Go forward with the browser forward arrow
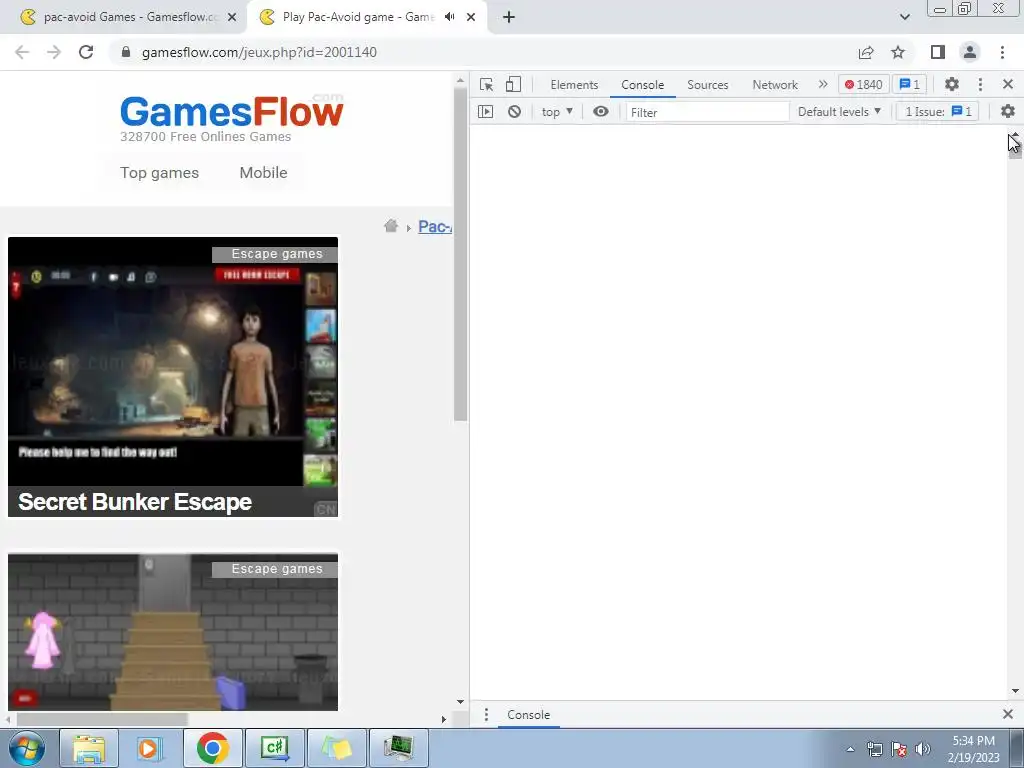Image resolution: width=1024 pixels, height=768 pixels. click(54, 52)
